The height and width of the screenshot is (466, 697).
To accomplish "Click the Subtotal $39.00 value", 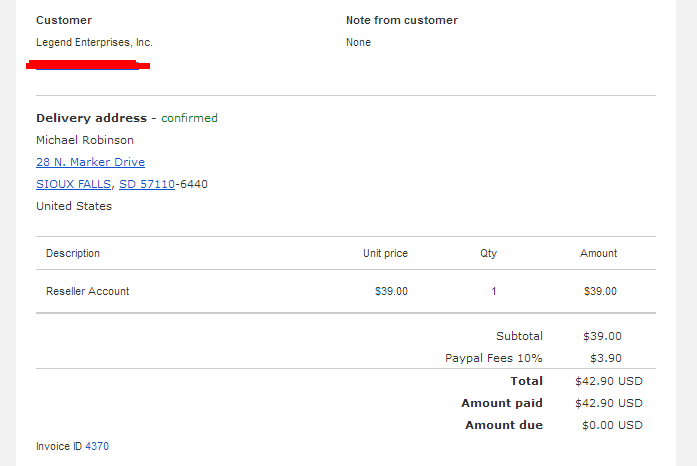I will point(602,336).
